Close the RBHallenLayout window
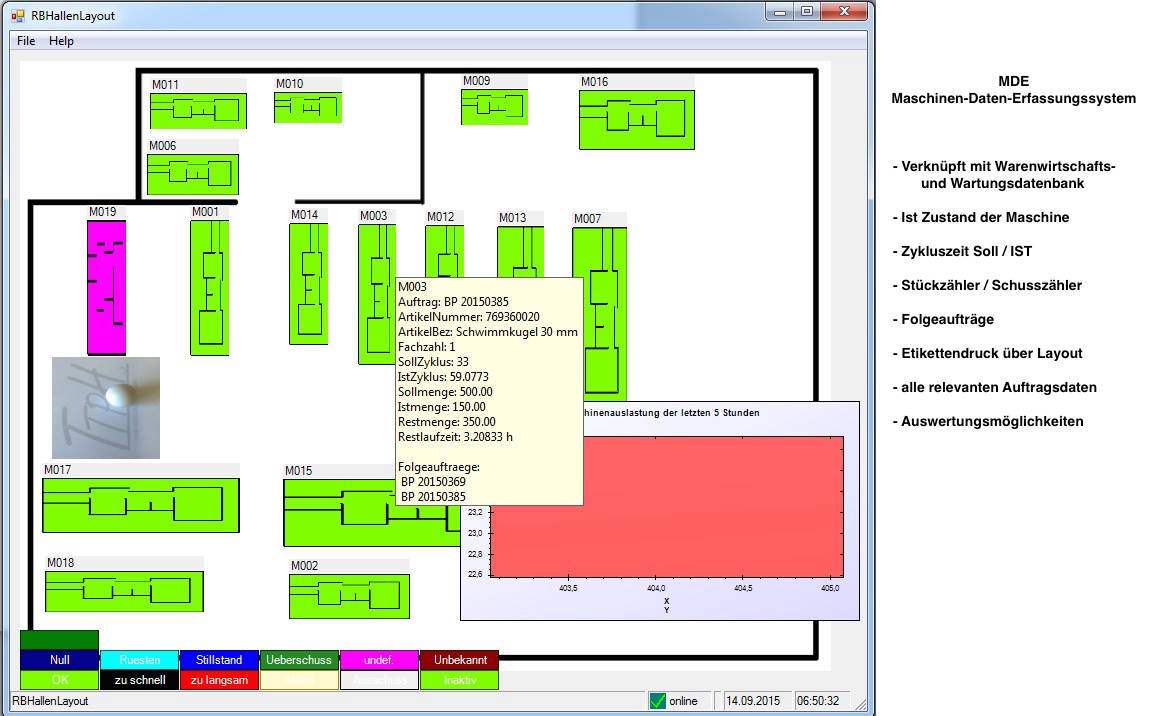The image size is (1152, 716). click(x=844, y=11)
